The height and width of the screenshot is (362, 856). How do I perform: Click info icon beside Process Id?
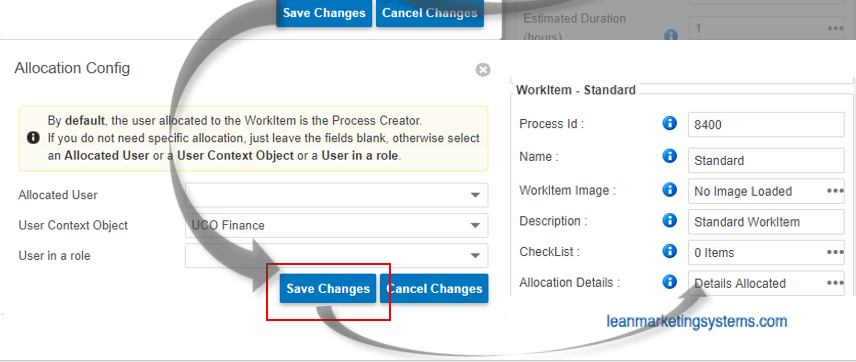pyautogui.click(x=669, y=124)
